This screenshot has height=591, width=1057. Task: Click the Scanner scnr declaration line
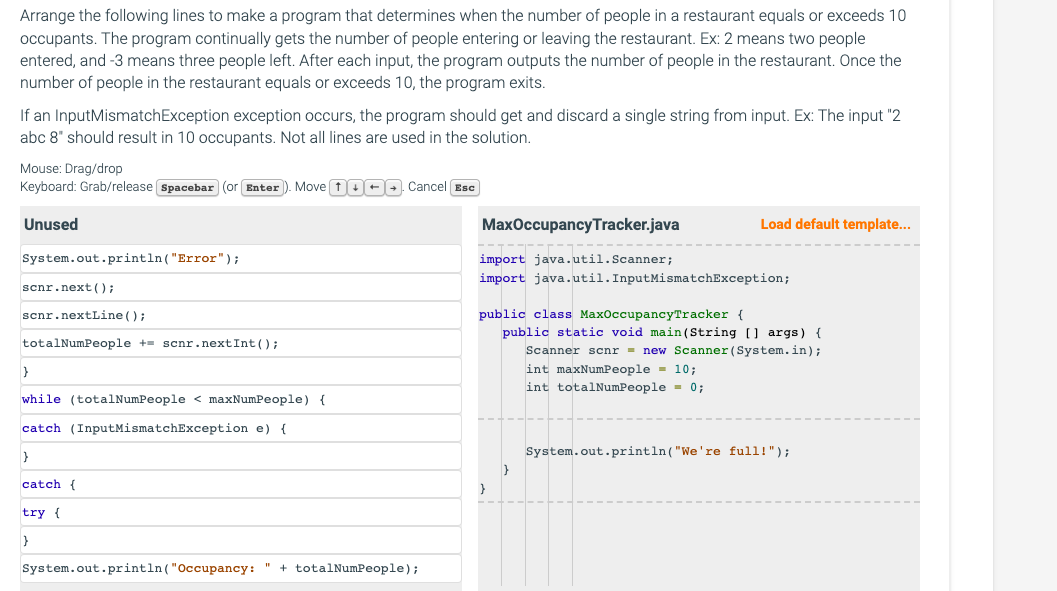[x=673, y=350]
